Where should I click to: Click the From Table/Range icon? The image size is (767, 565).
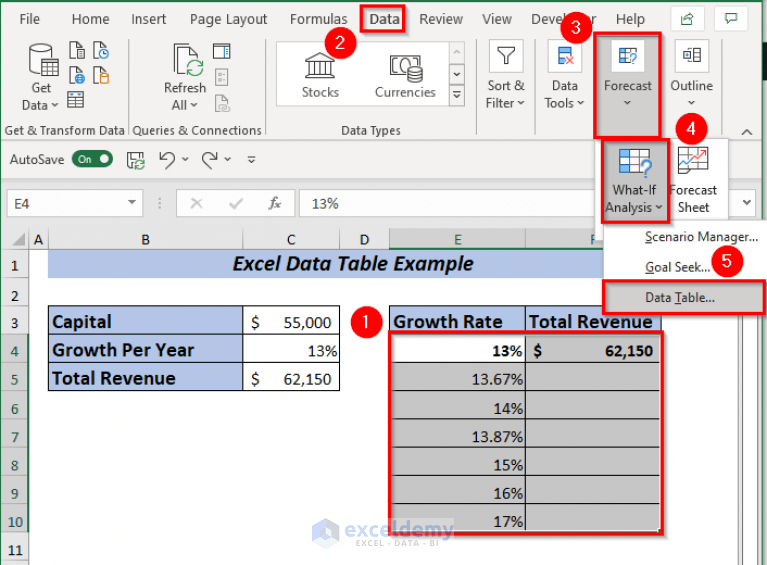coord(75,99)
